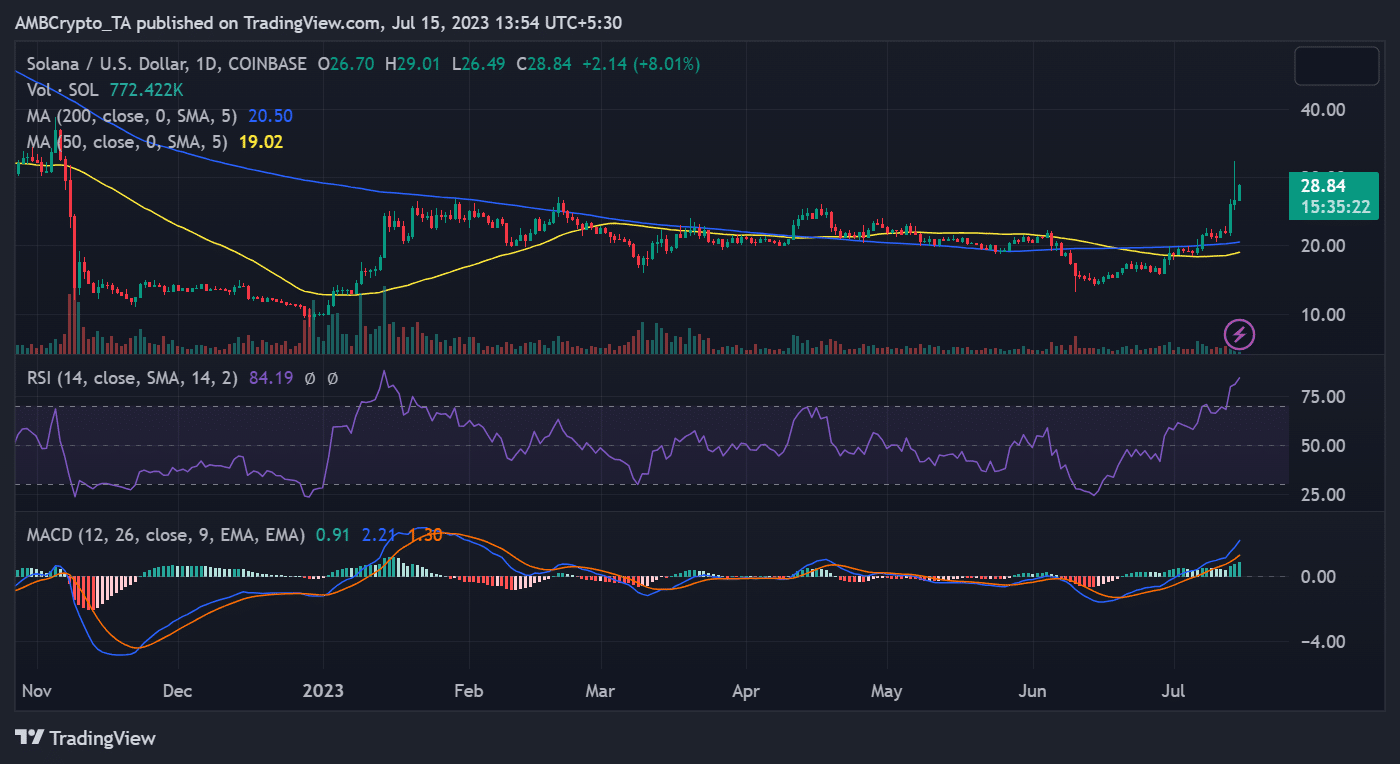Click the blue MACD value 2.21
The width and height of the screenshot is (1400, 764).
click(x=378, y=535)
